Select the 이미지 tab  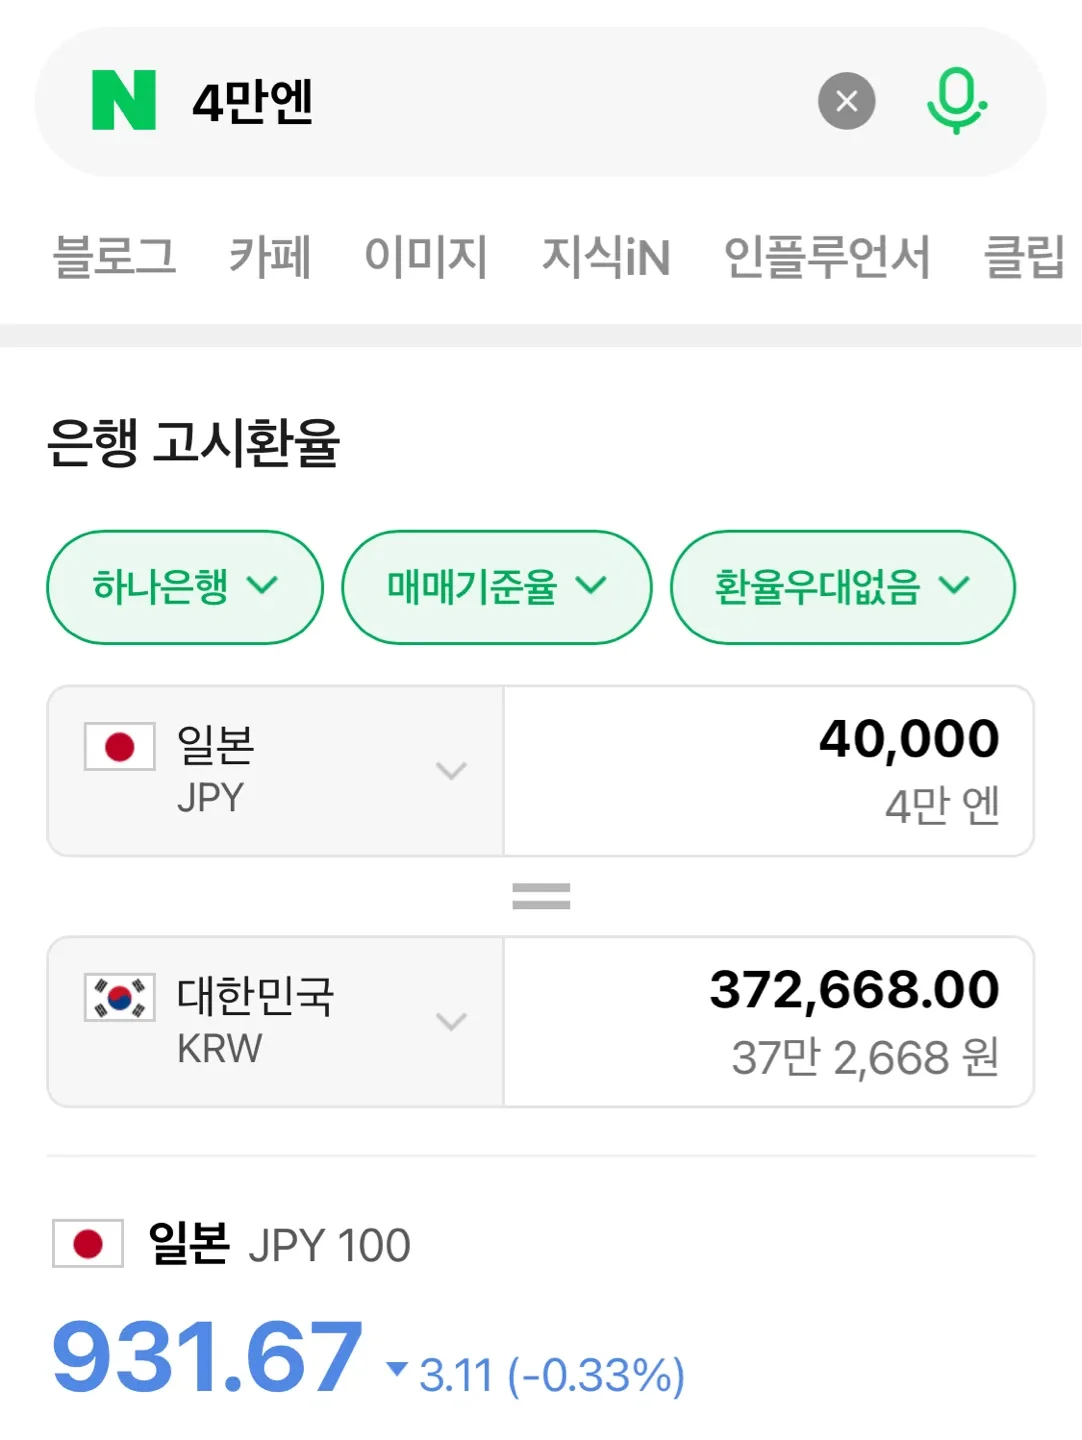click(x=426, y=256)
